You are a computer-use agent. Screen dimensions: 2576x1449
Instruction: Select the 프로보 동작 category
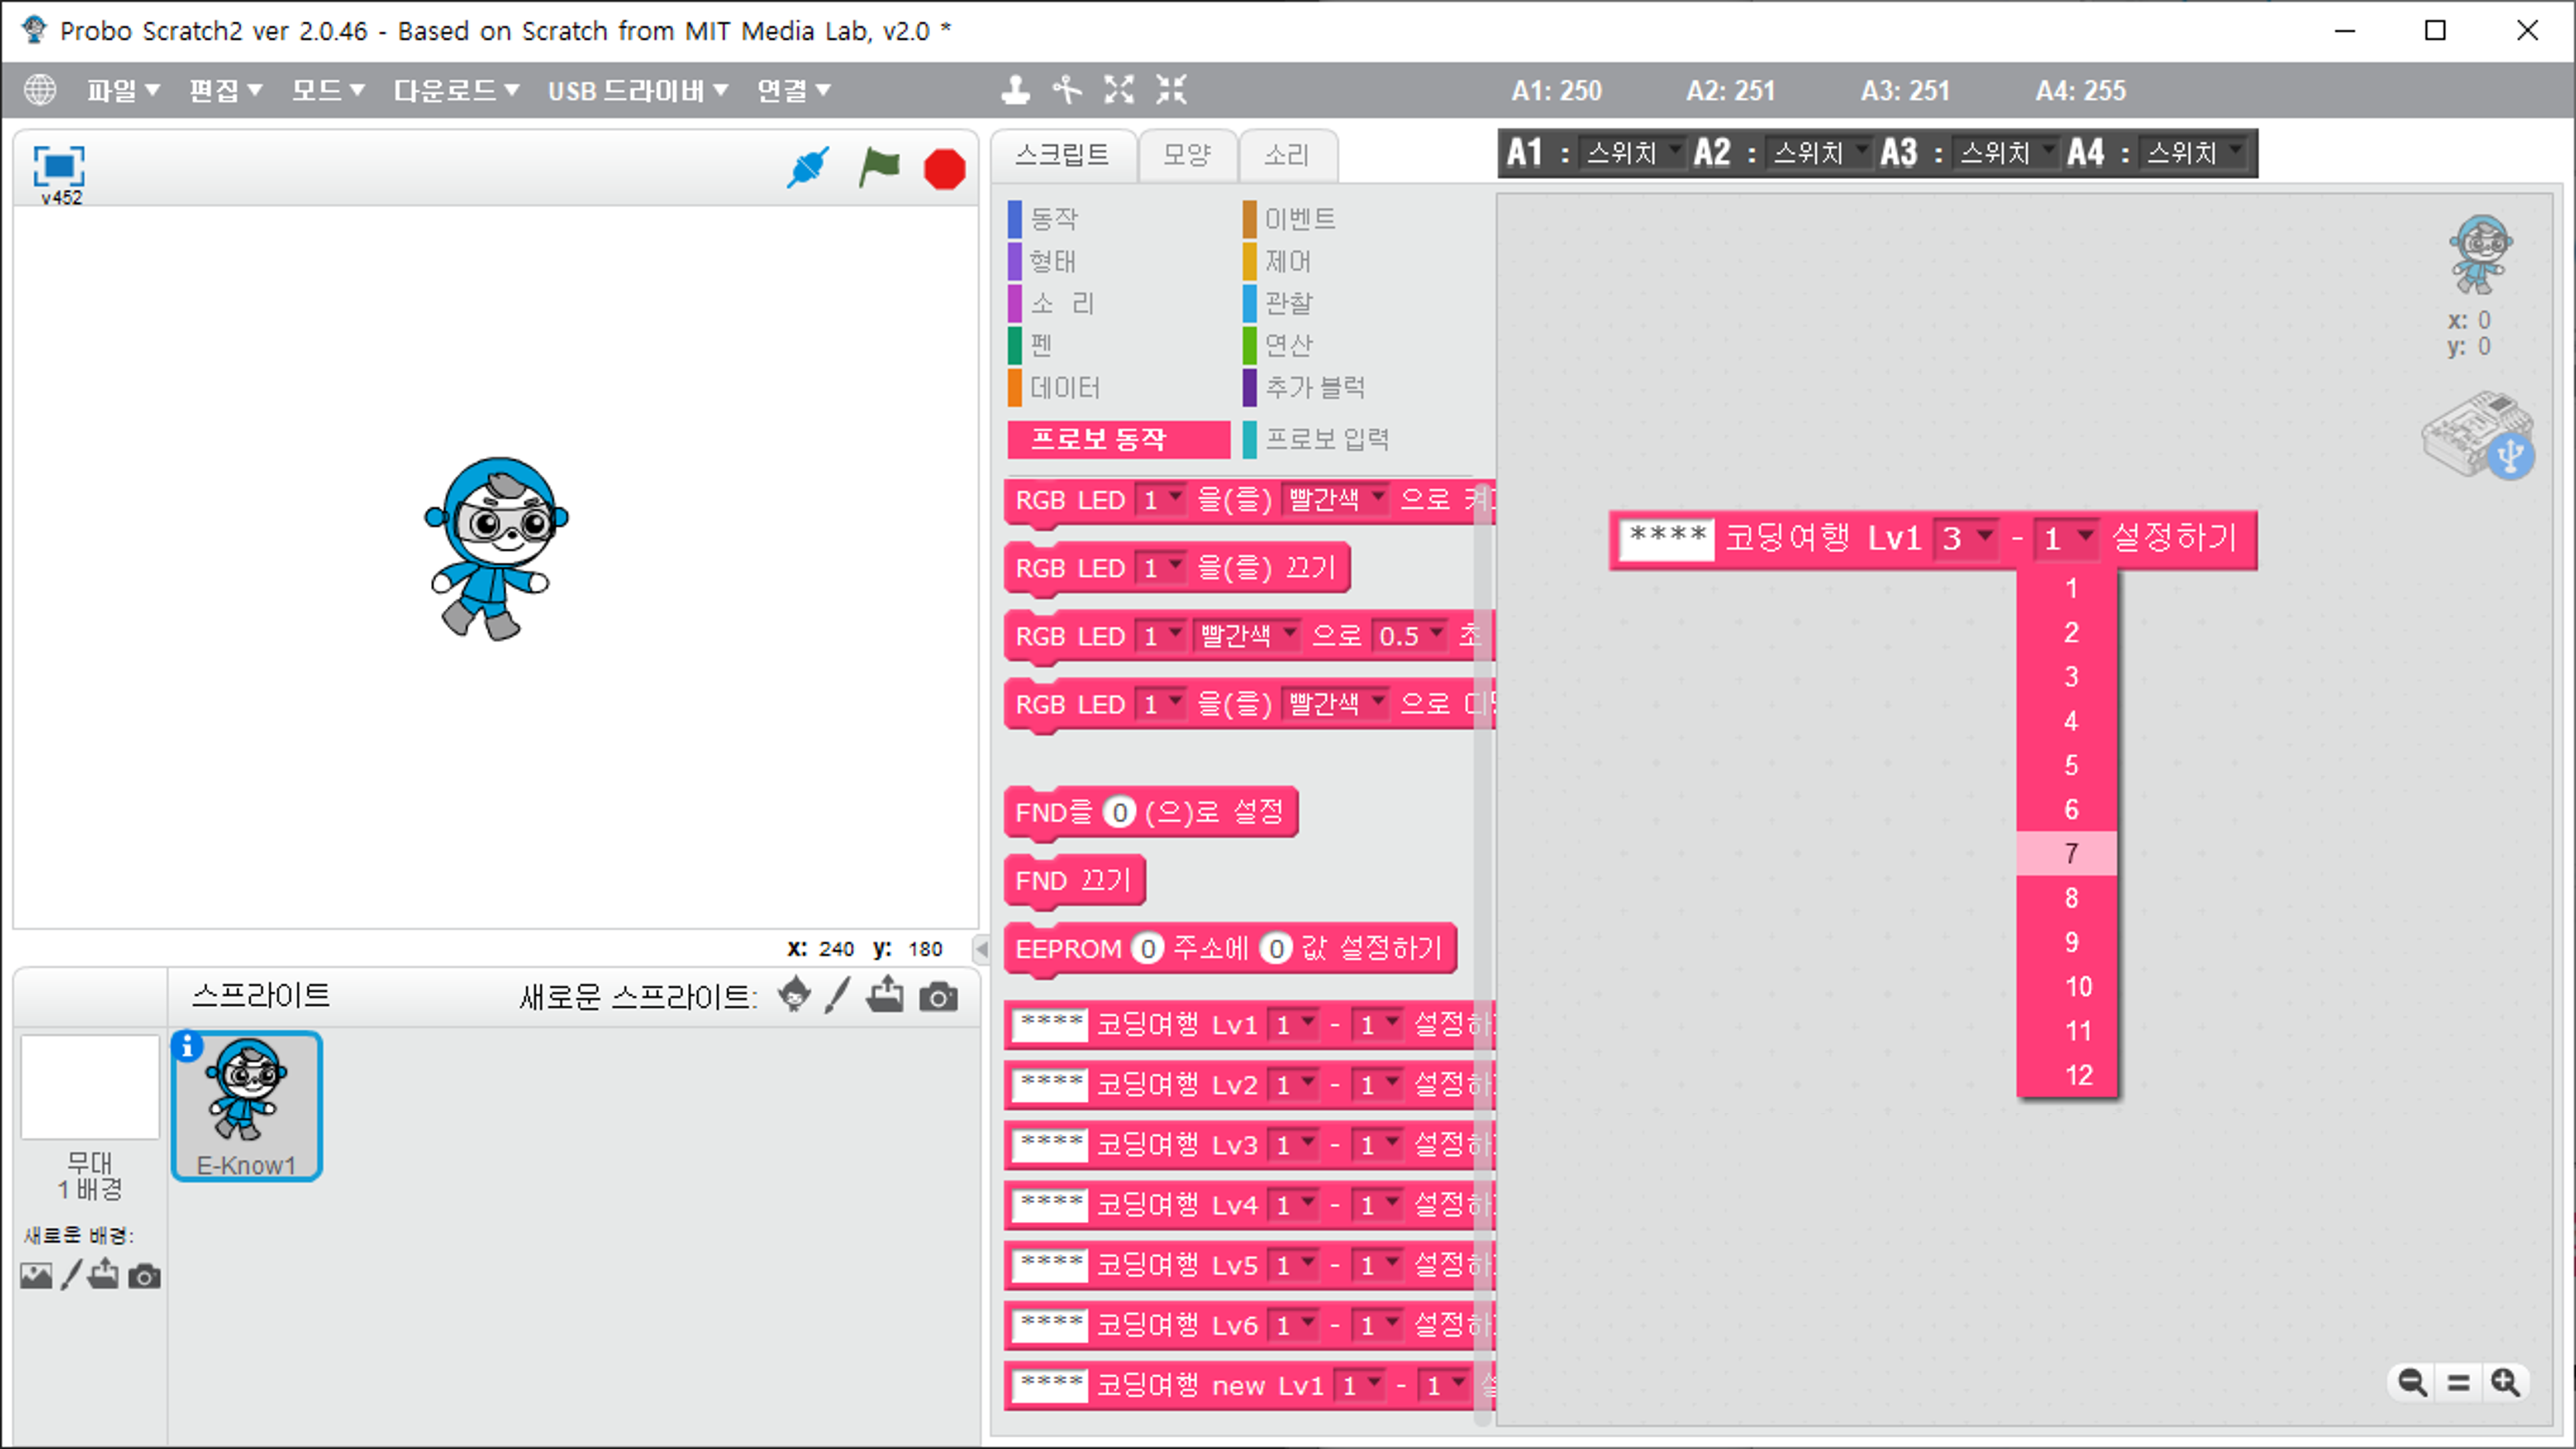point(1119,439)
